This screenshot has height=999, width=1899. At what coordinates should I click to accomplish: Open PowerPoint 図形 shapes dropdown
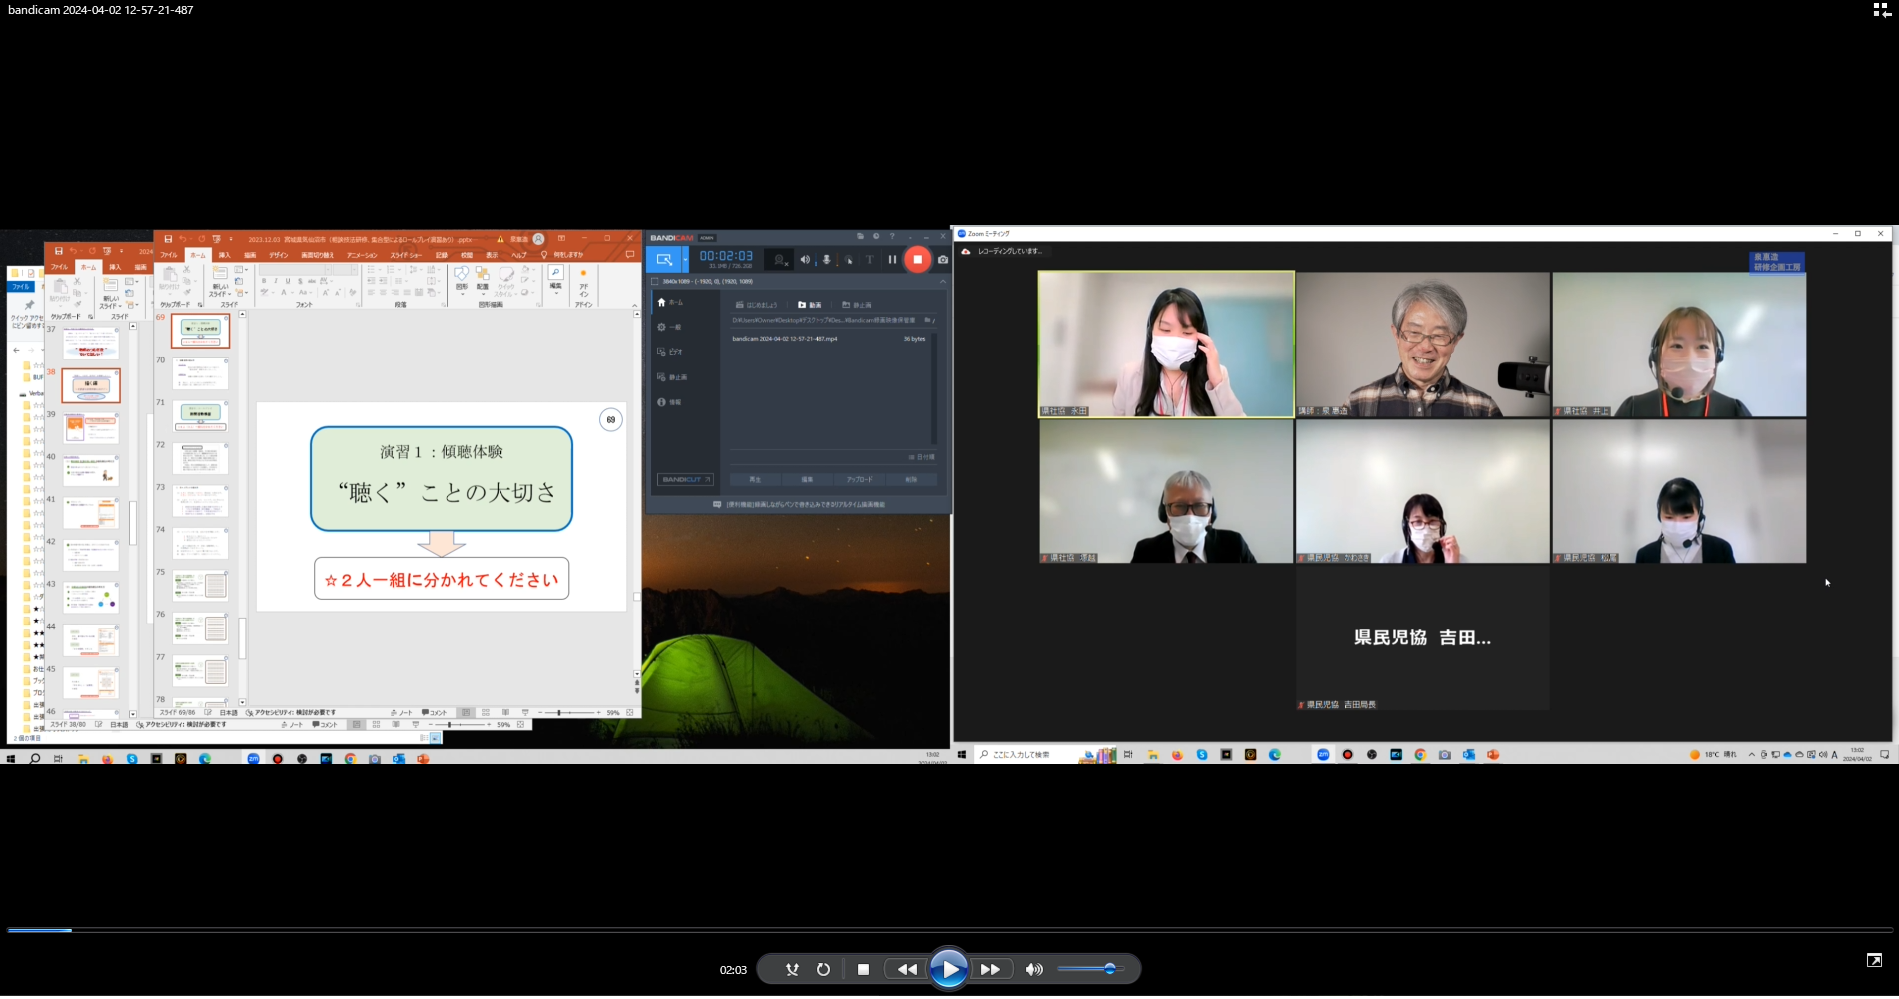click(461, 279)
